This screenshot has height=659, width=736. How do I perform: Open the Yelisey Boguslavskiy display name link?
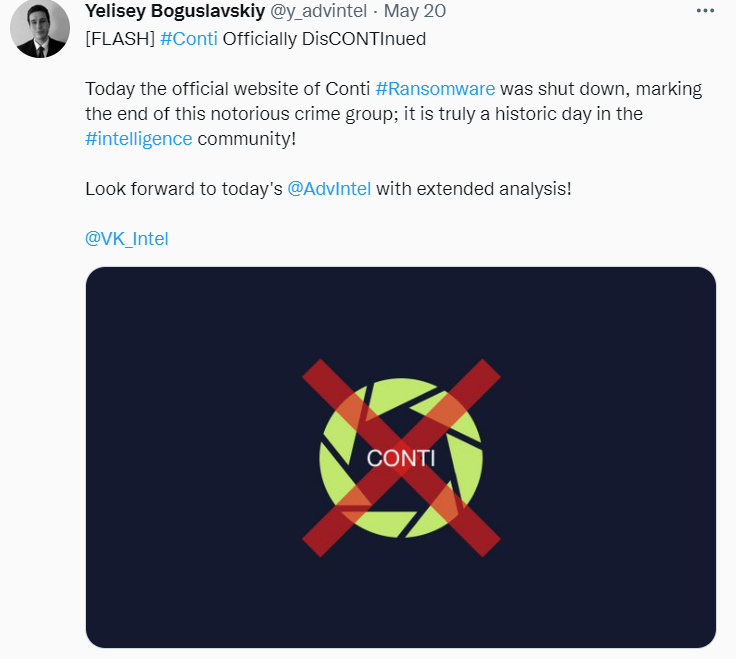[176, 12]
